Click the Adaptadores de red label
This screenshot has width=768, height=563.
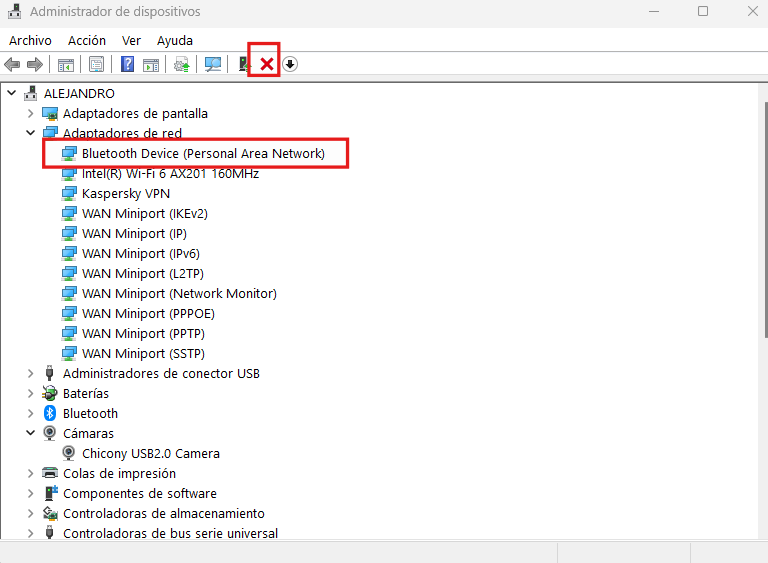tap(122, 133)
